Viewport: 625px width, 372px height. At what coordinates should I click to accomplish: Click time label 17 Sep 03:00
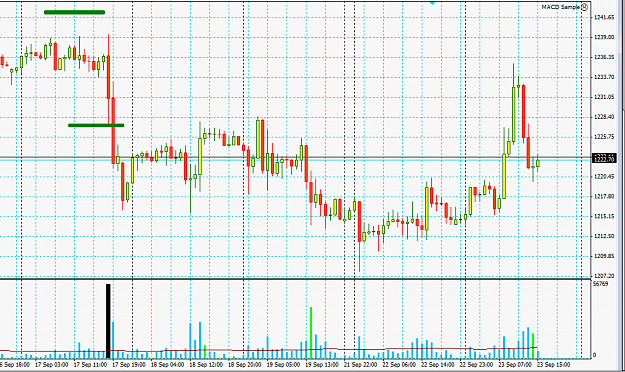(x=51, y=364)
